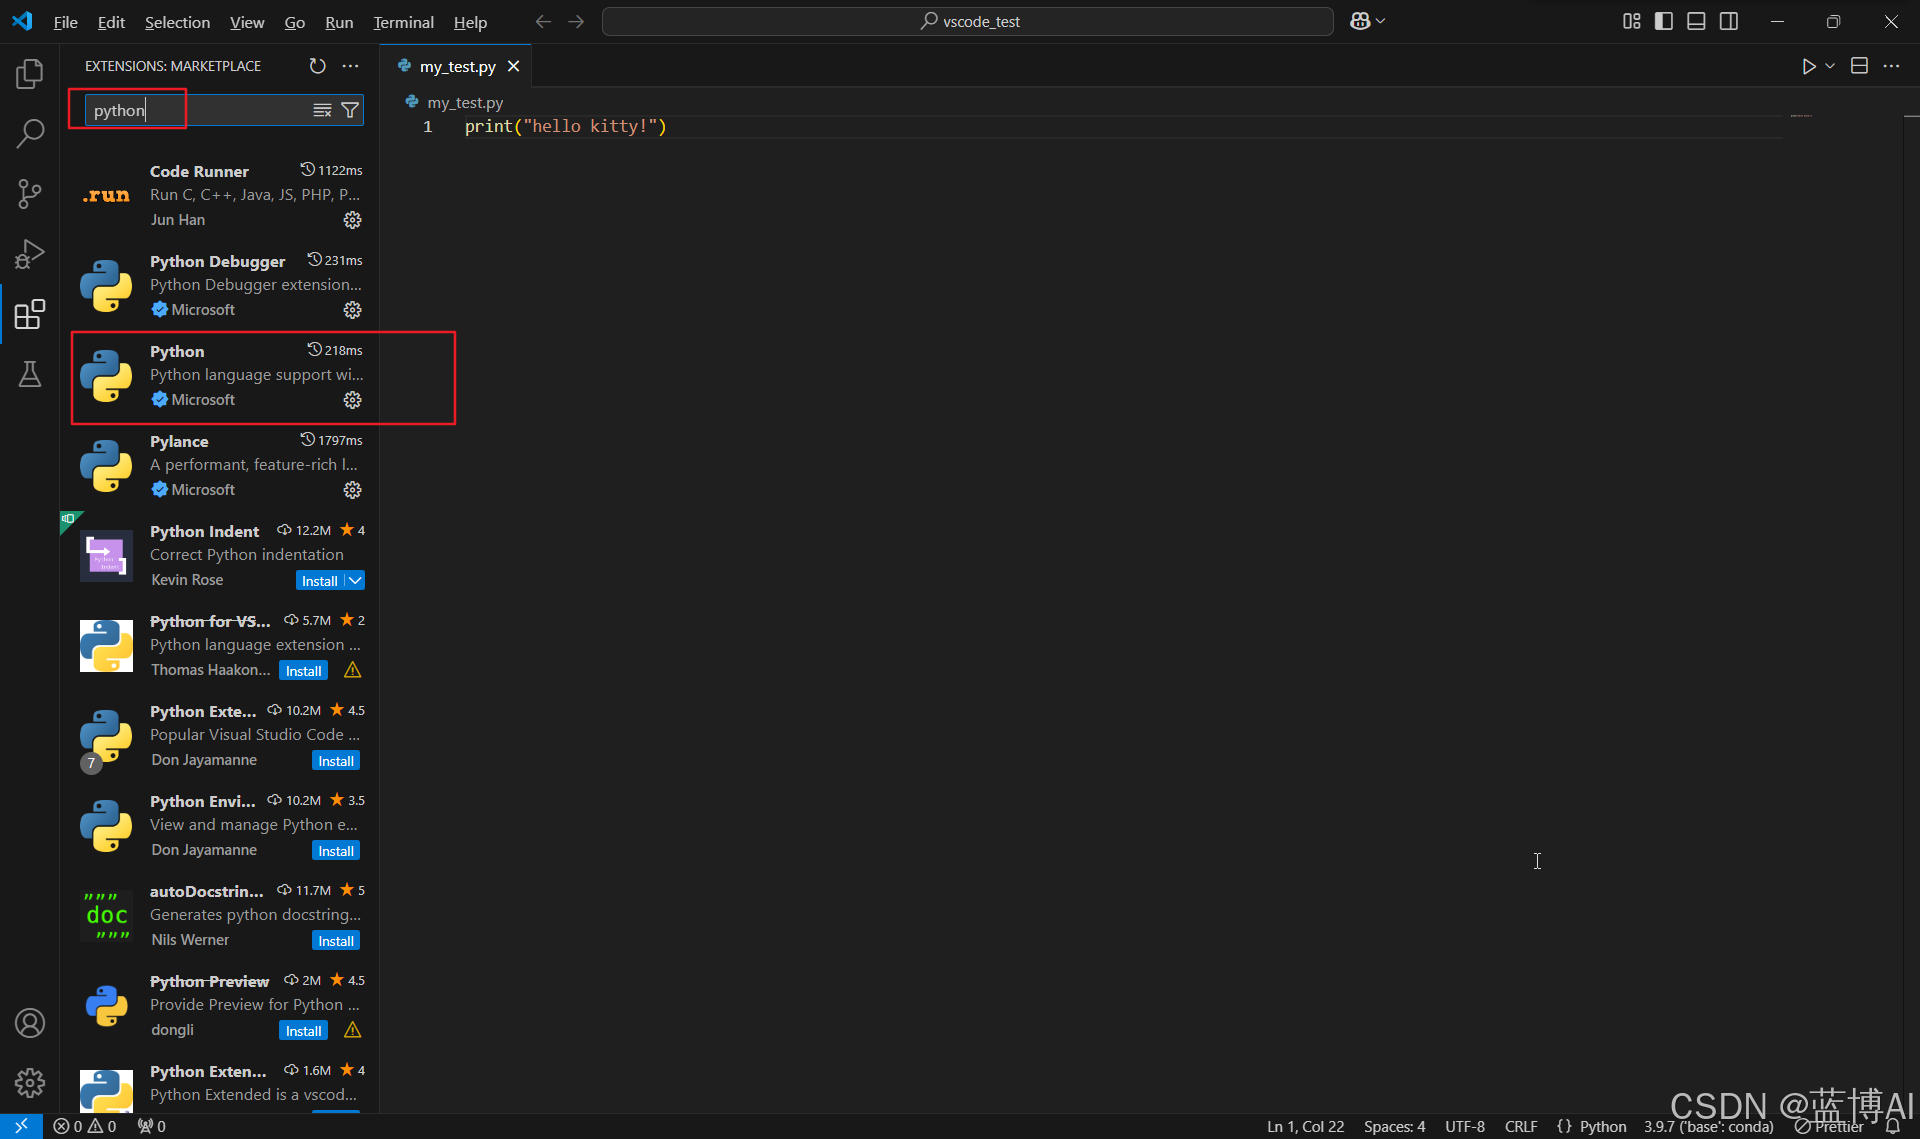The width and height of the screenshot is (1920, 1139).
Task: Click the filter extensions funnel icon
Action: [x=350, y=110]
